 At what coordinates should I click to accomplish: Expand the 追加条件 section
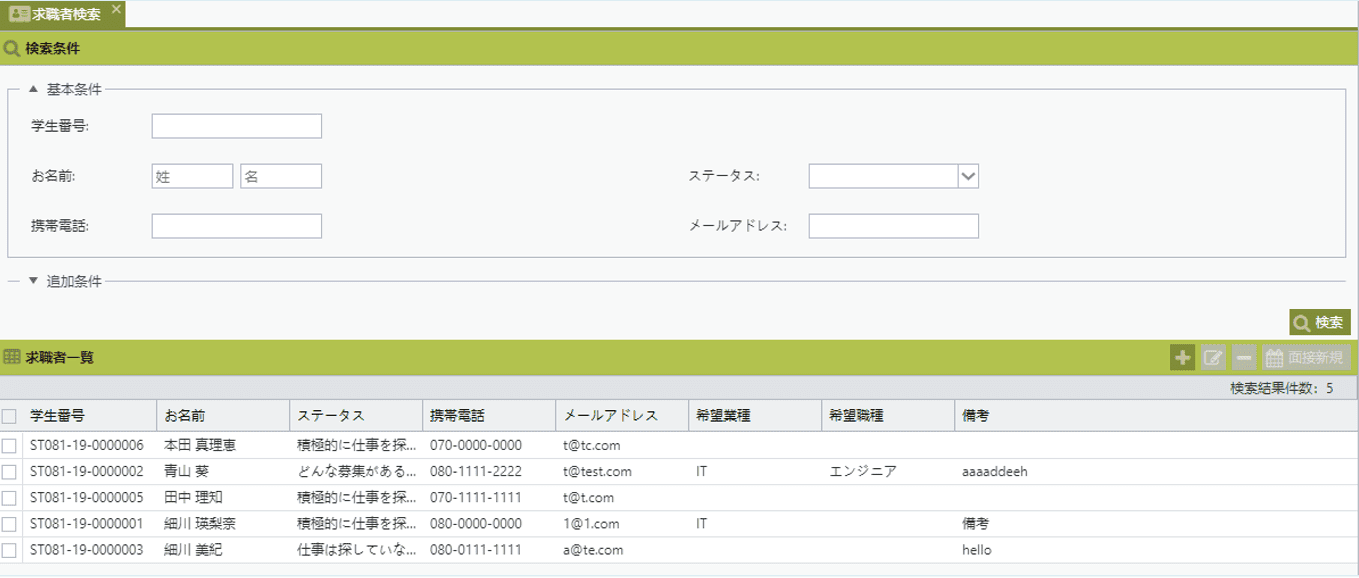tap(33, 281)
